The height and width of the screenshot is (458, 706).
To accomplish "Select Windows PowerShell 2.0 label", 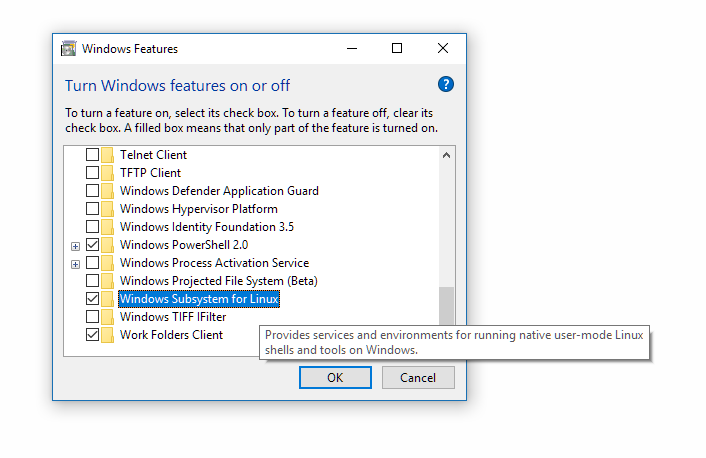I will 184,245.
